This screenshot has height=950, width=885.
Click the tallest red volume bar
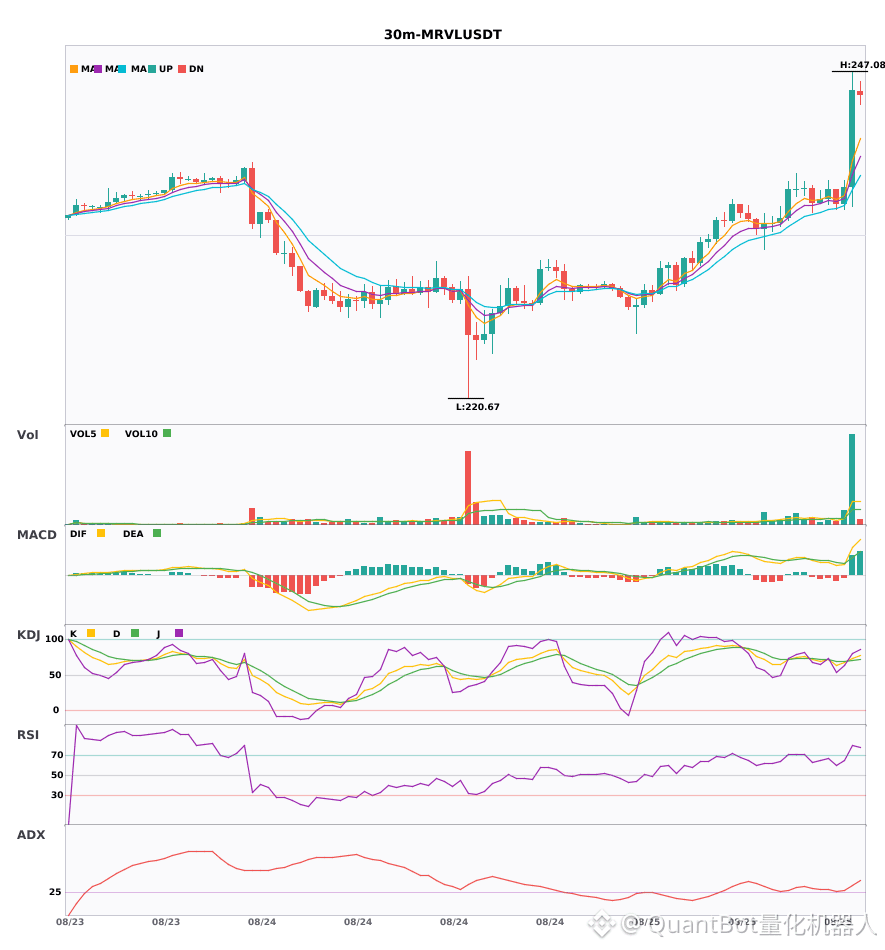pos(468,487)
